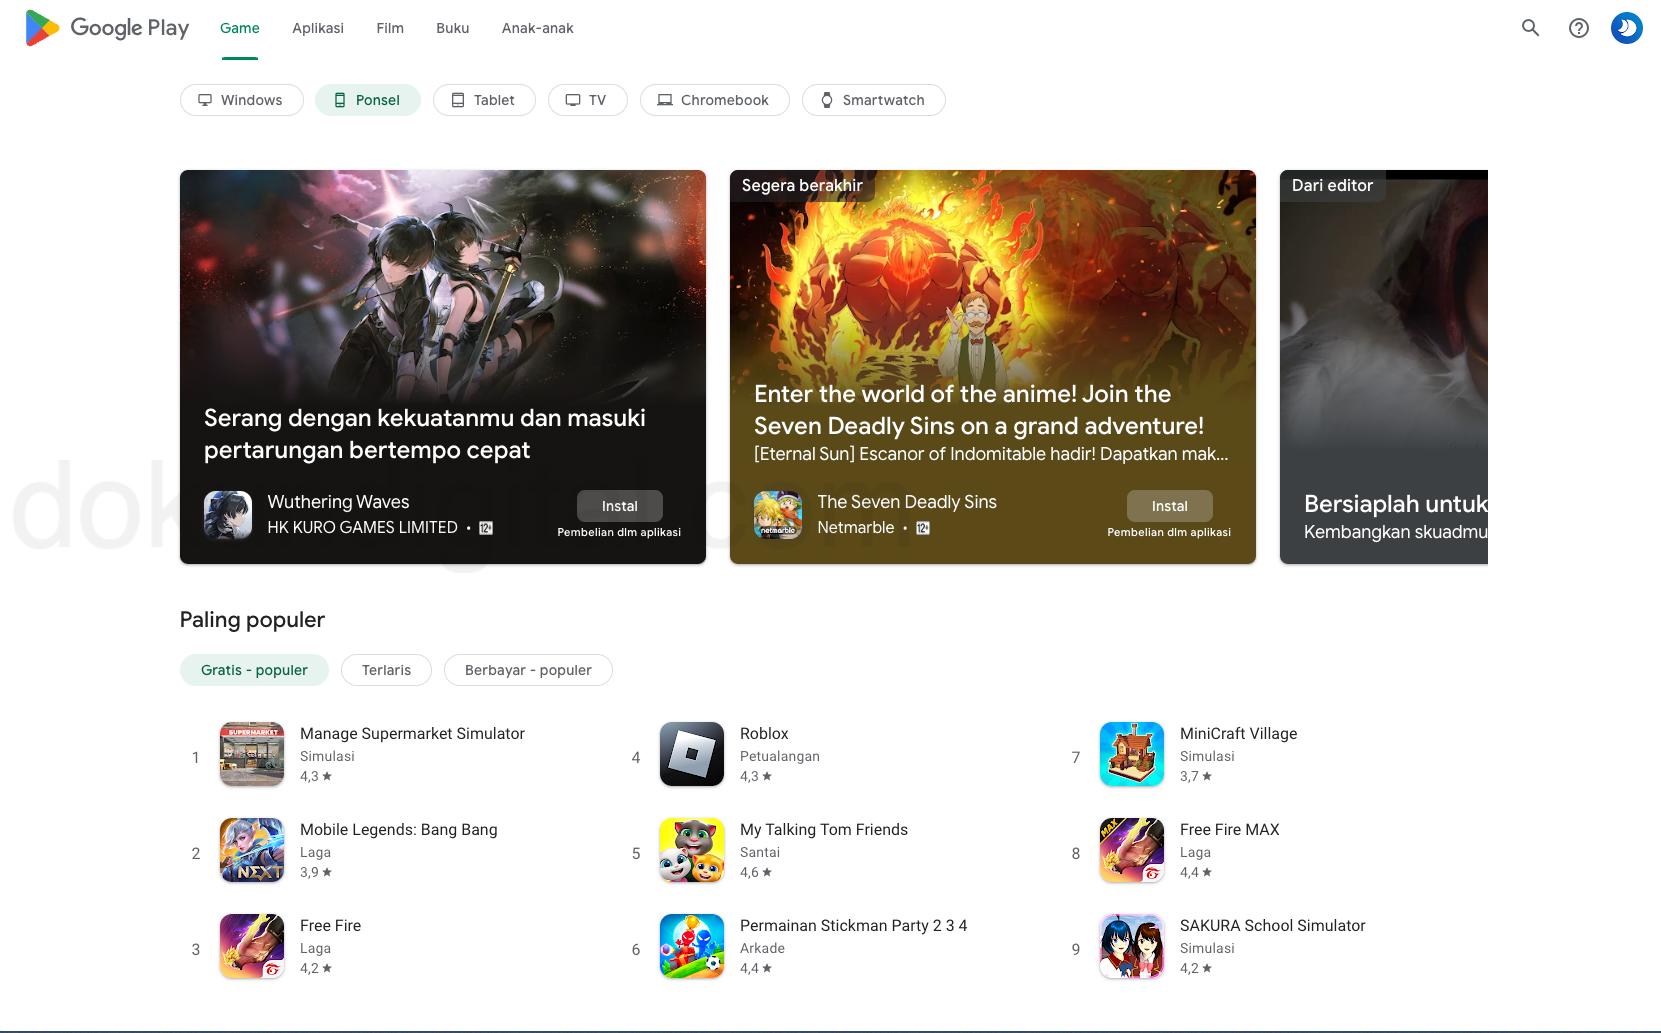Switch to the Film tab
Viewport: 1661px width, 1033px height.
click(x=390, y=28)
